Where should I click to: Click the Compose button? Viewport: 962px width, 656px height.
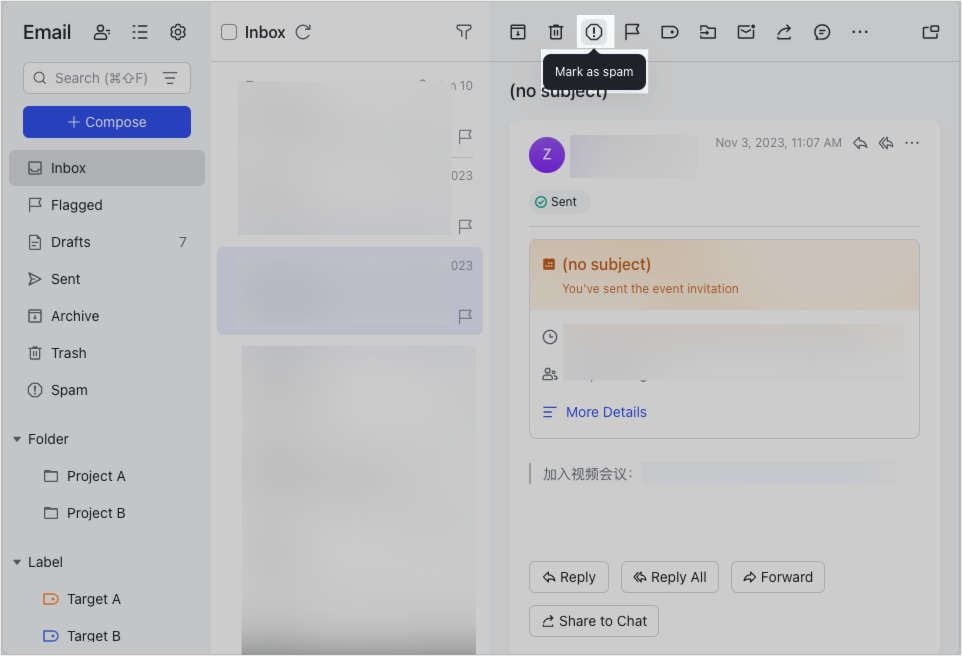tap(107, 122)
